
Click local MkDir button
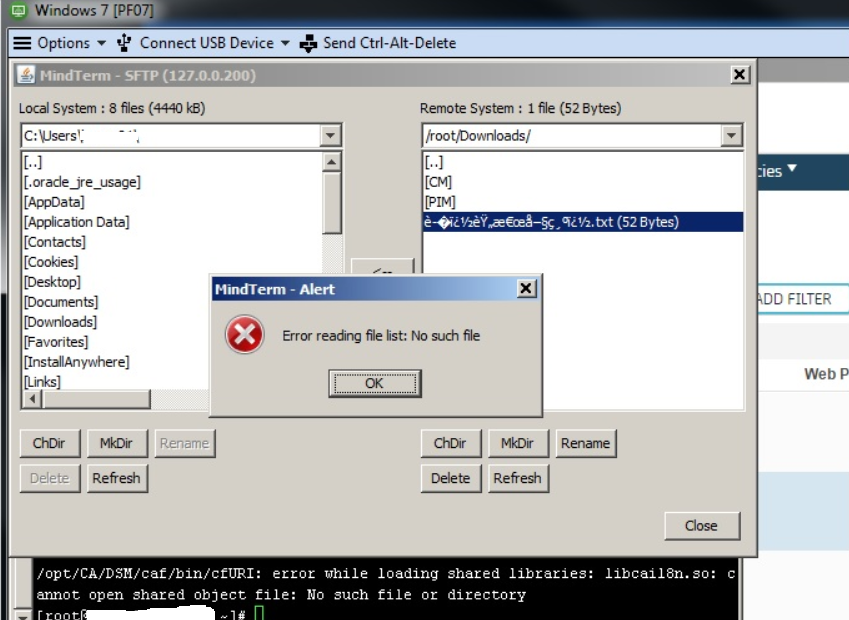[116, 443]
